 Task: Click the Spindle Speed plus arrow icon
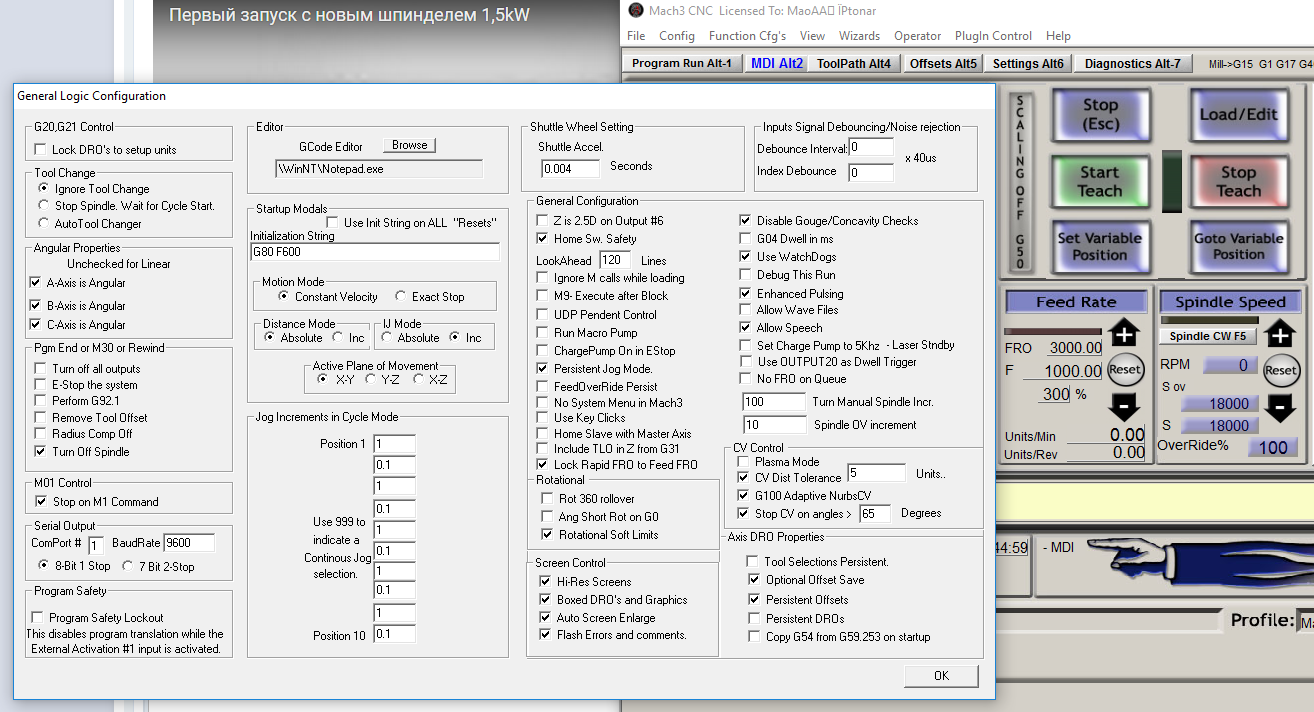1281,334
